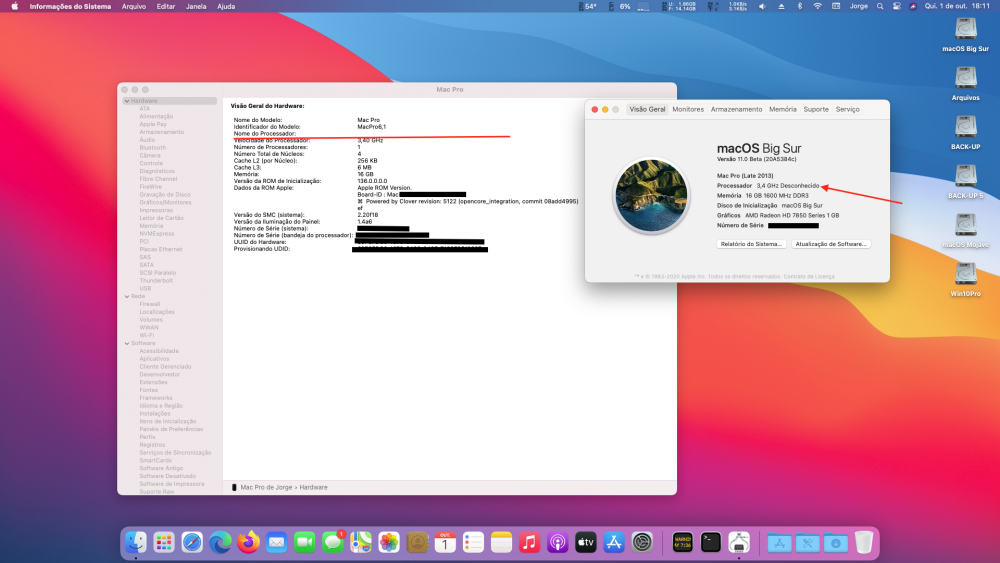This screenshot has height=563, width=1000.
Task: Open System Preferences gear in dock
Action: pyautogui.click(x=642, y=543)
